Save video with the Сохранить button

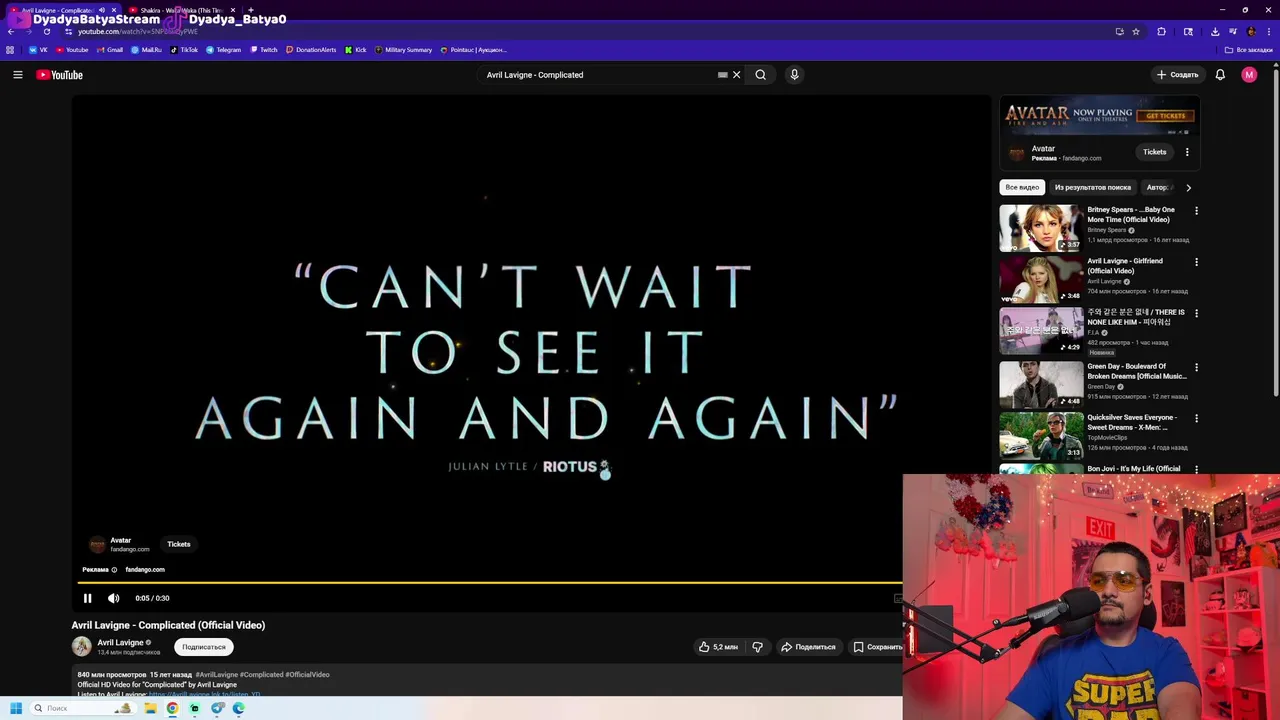click(x=877, y=647)
